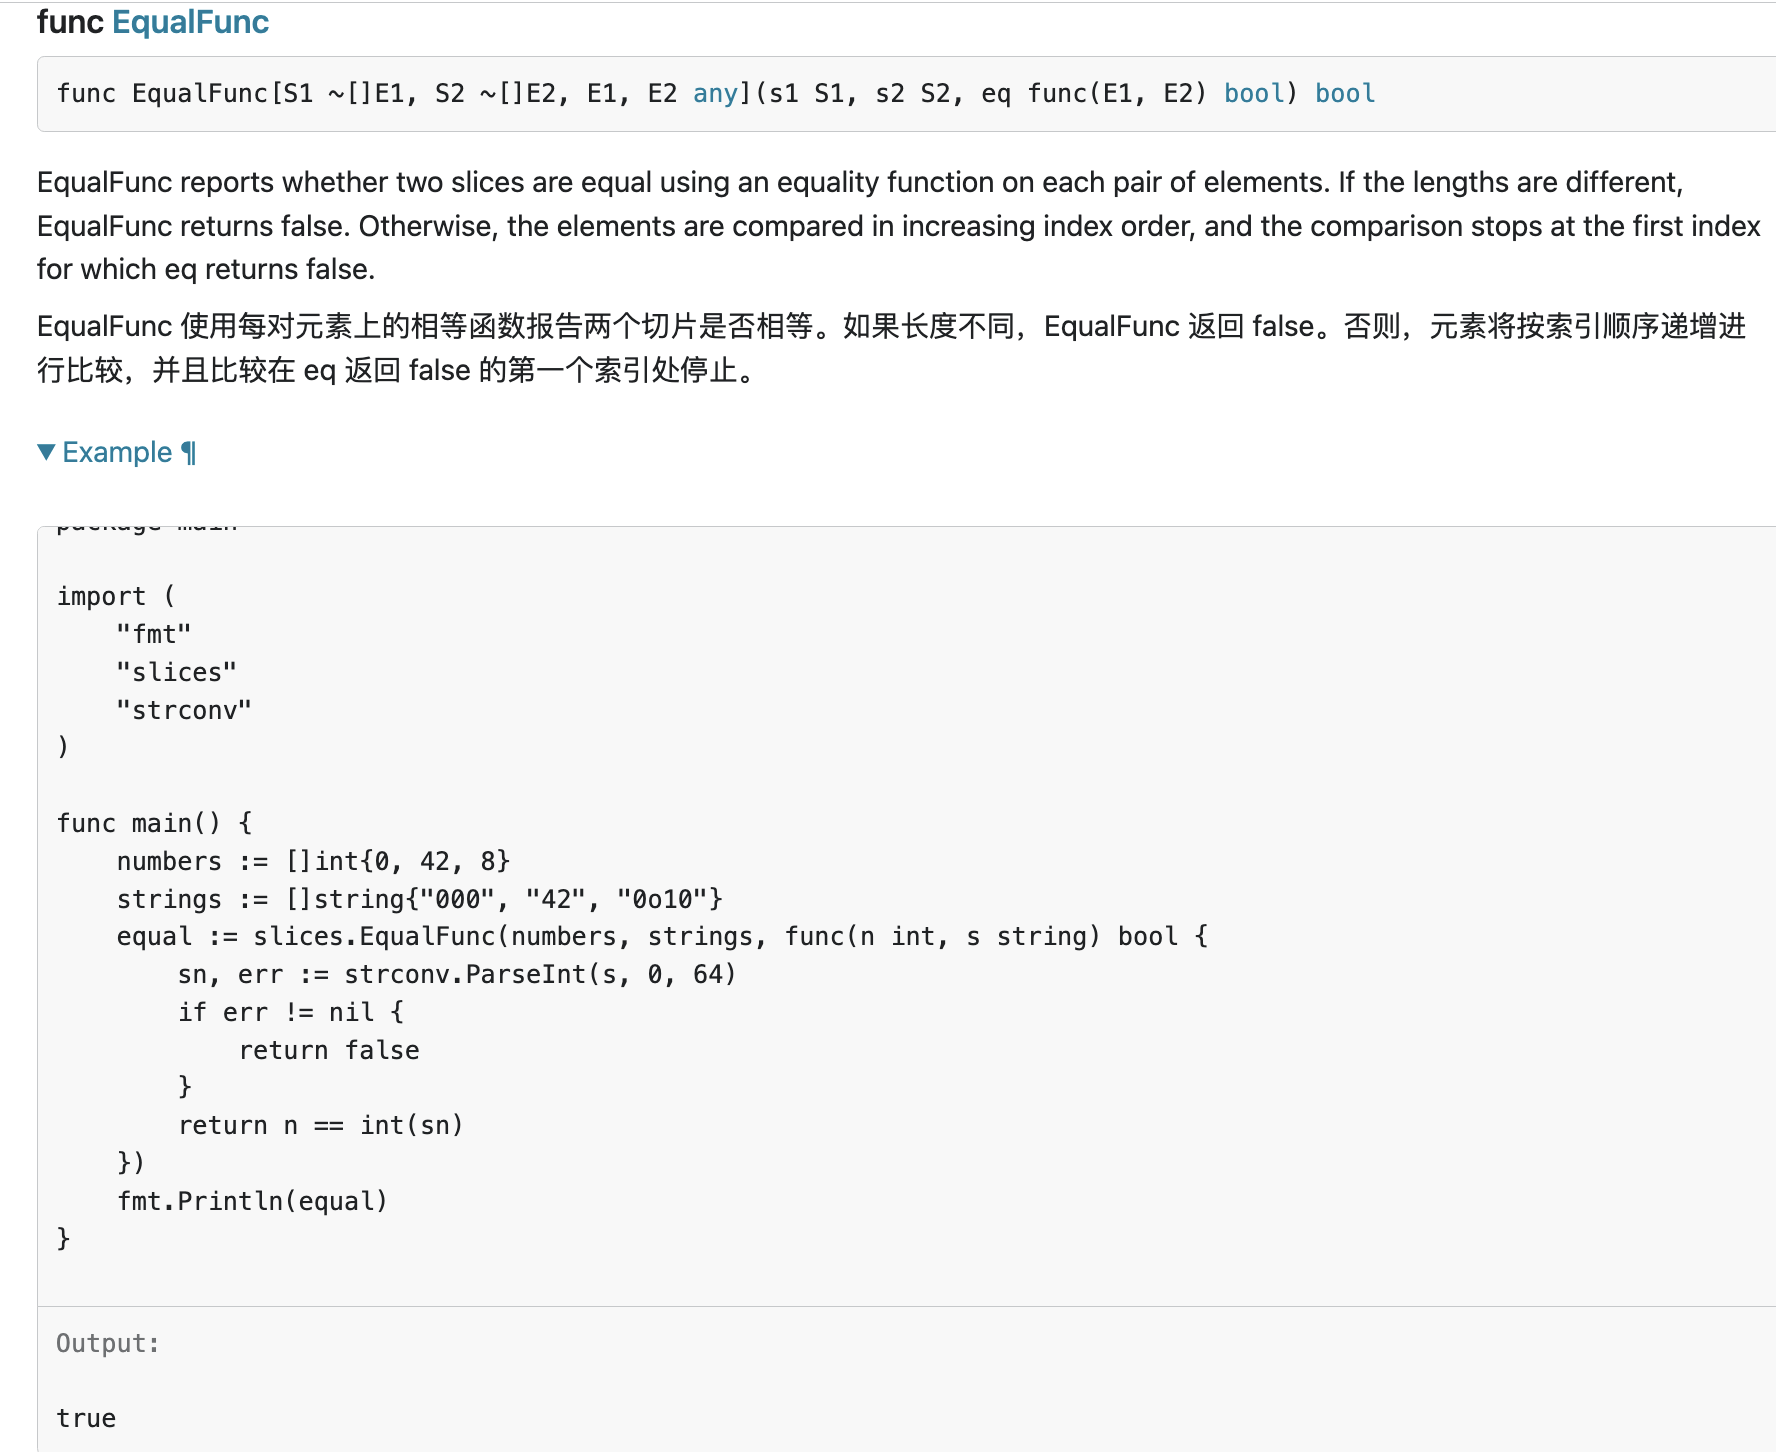Viewport: 1776px width, 1452px height.
Task: Click the 'Output:' label
Action: [x=108, y=1343]
